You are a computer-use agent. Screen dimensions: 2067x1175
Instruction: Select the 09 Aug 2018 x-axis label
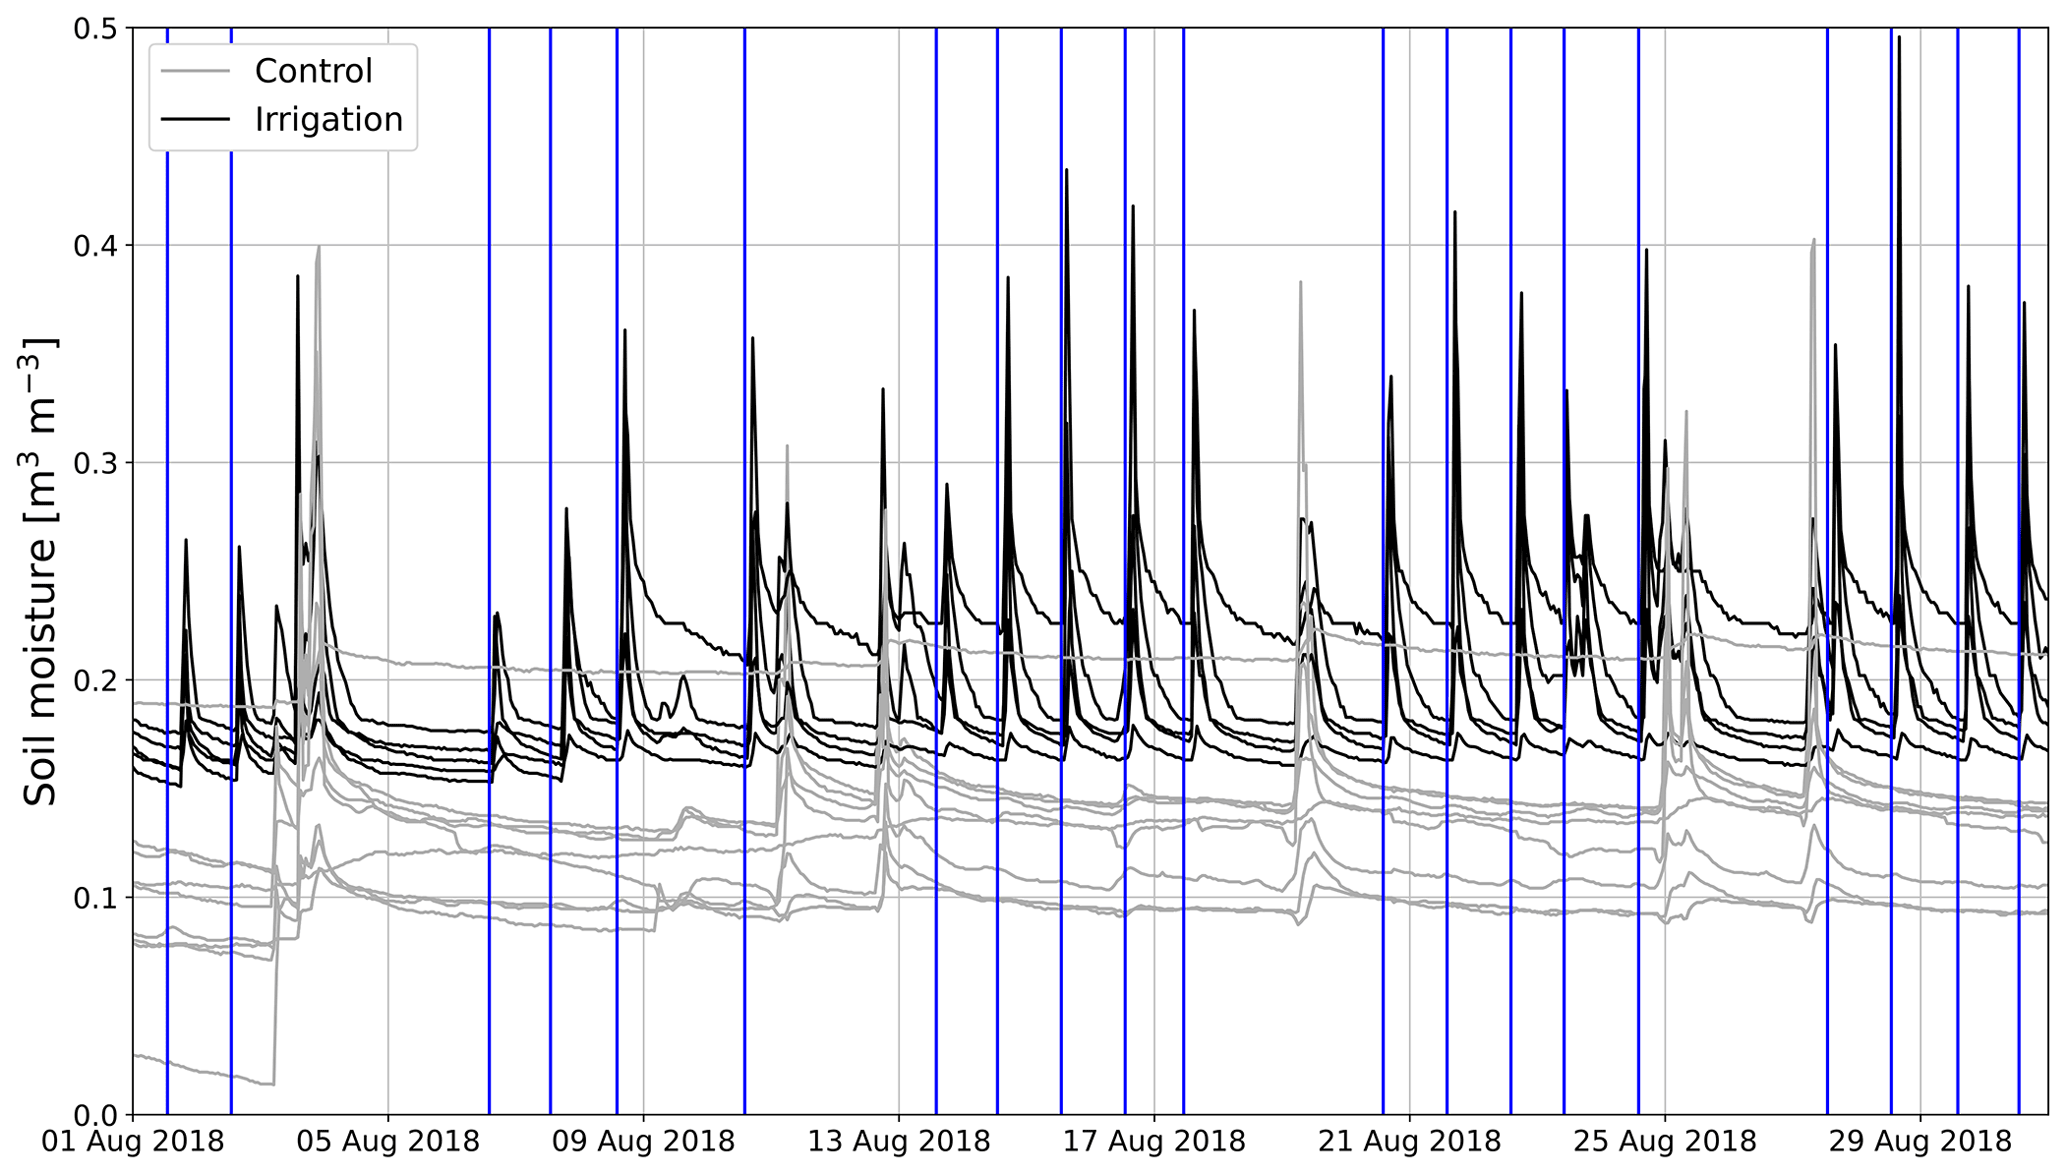(x=643, y=1142)
